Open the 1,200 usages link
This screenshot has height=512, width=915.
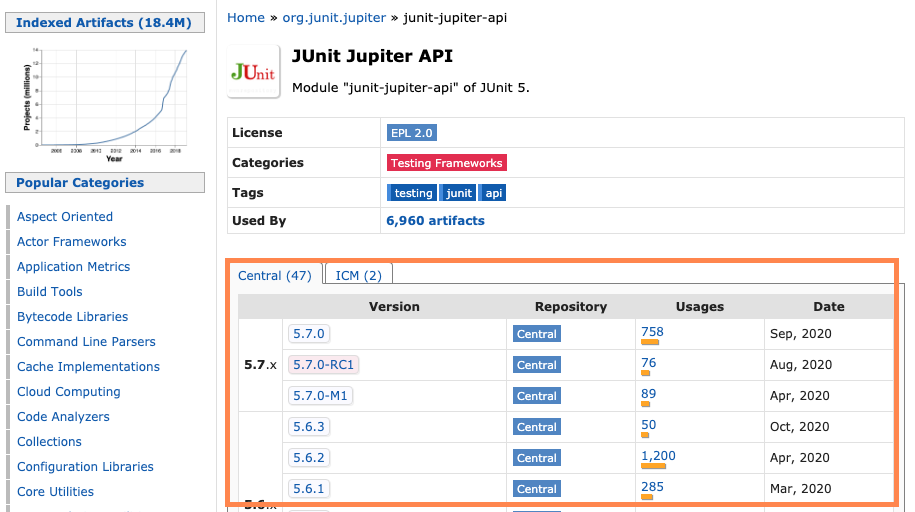658,455
